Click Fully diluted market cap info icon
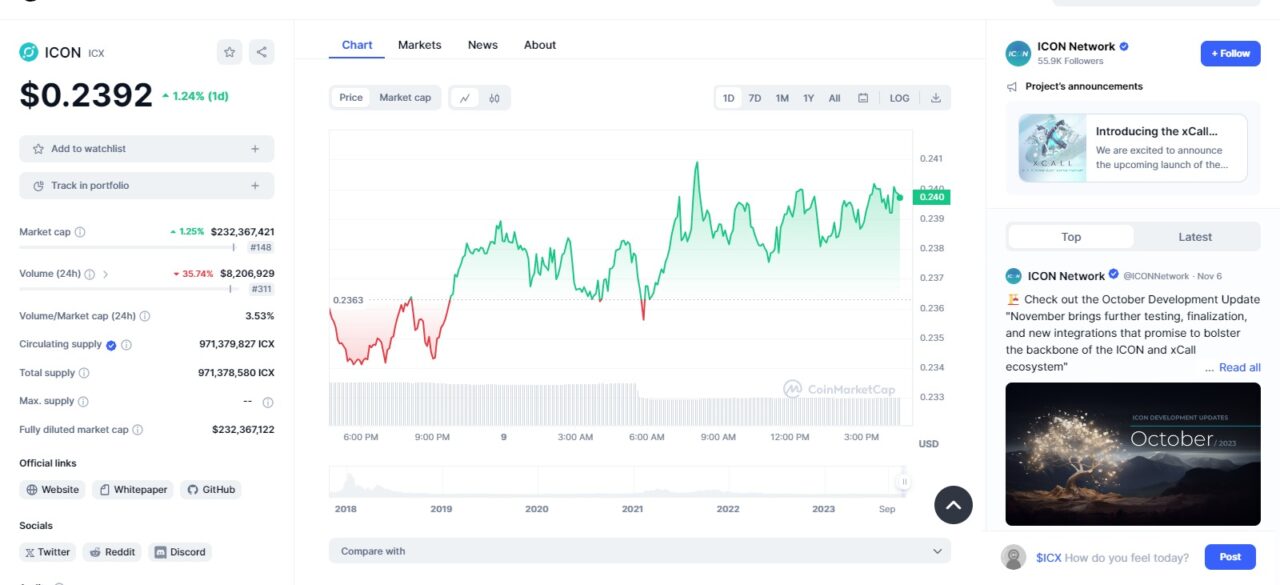 [x=137, y=430]
